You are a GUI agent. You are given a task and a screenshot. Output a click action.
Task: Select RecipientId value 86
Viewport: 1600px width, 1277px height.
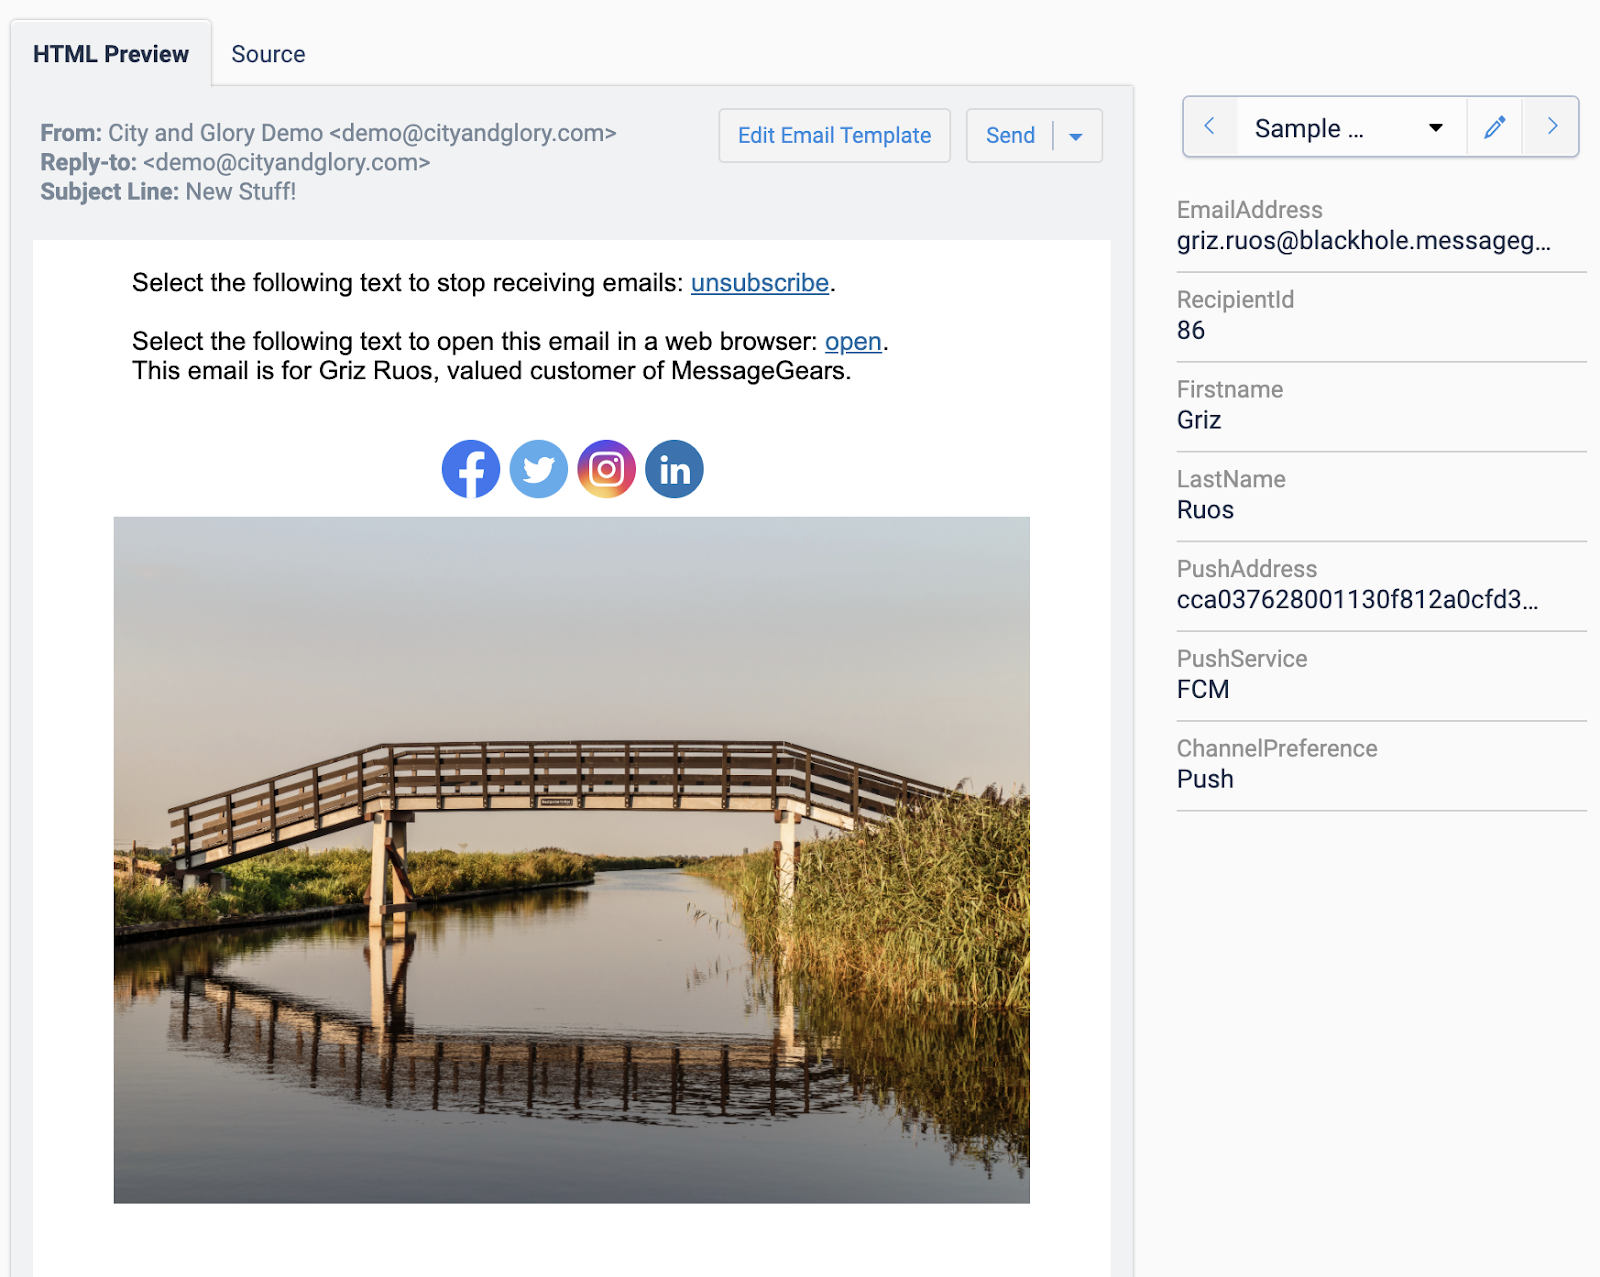(x=1191, y=331)
